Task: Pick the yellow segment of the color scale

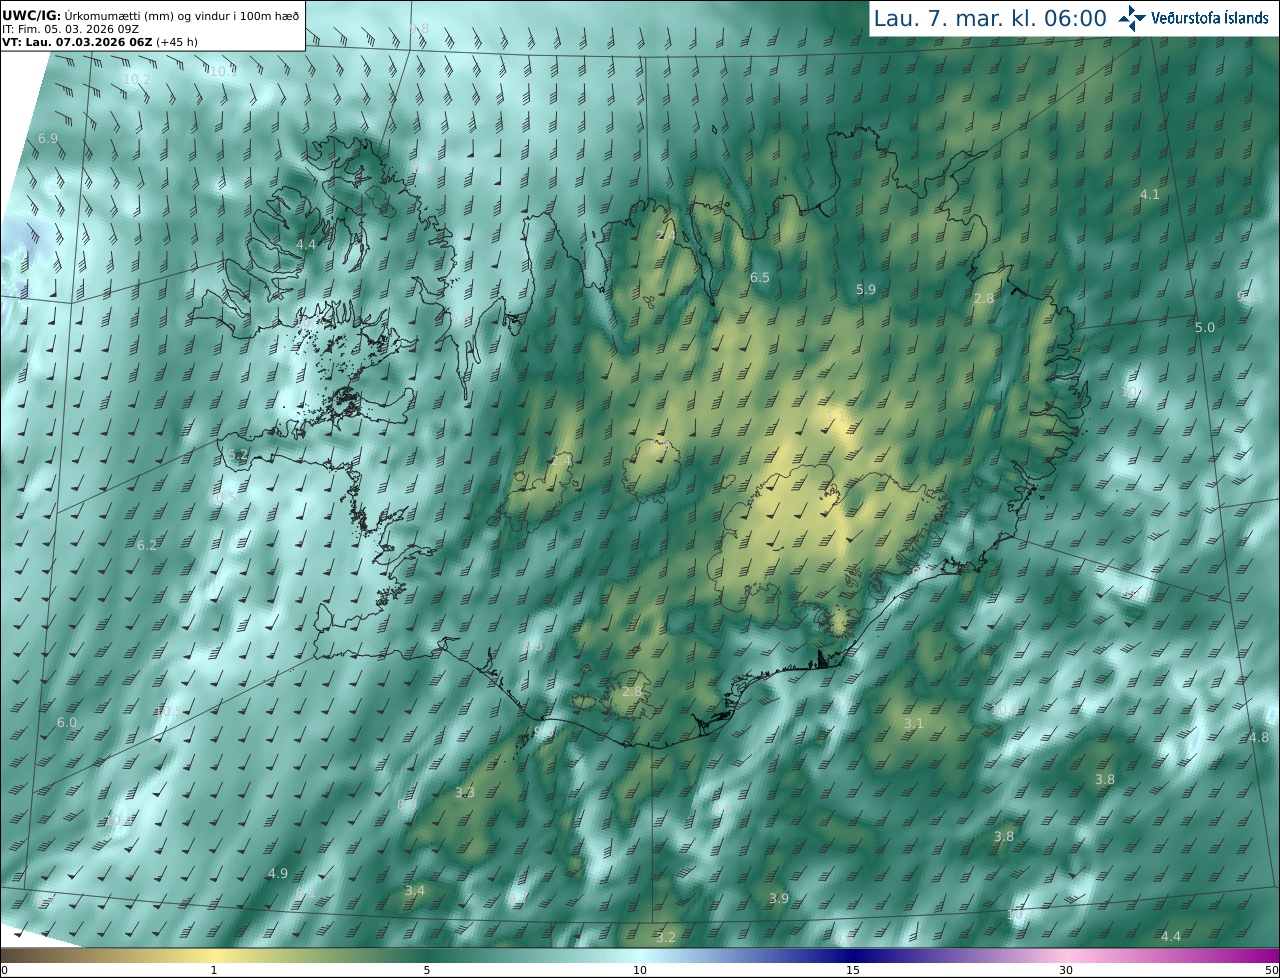Action: coord(214,955)
